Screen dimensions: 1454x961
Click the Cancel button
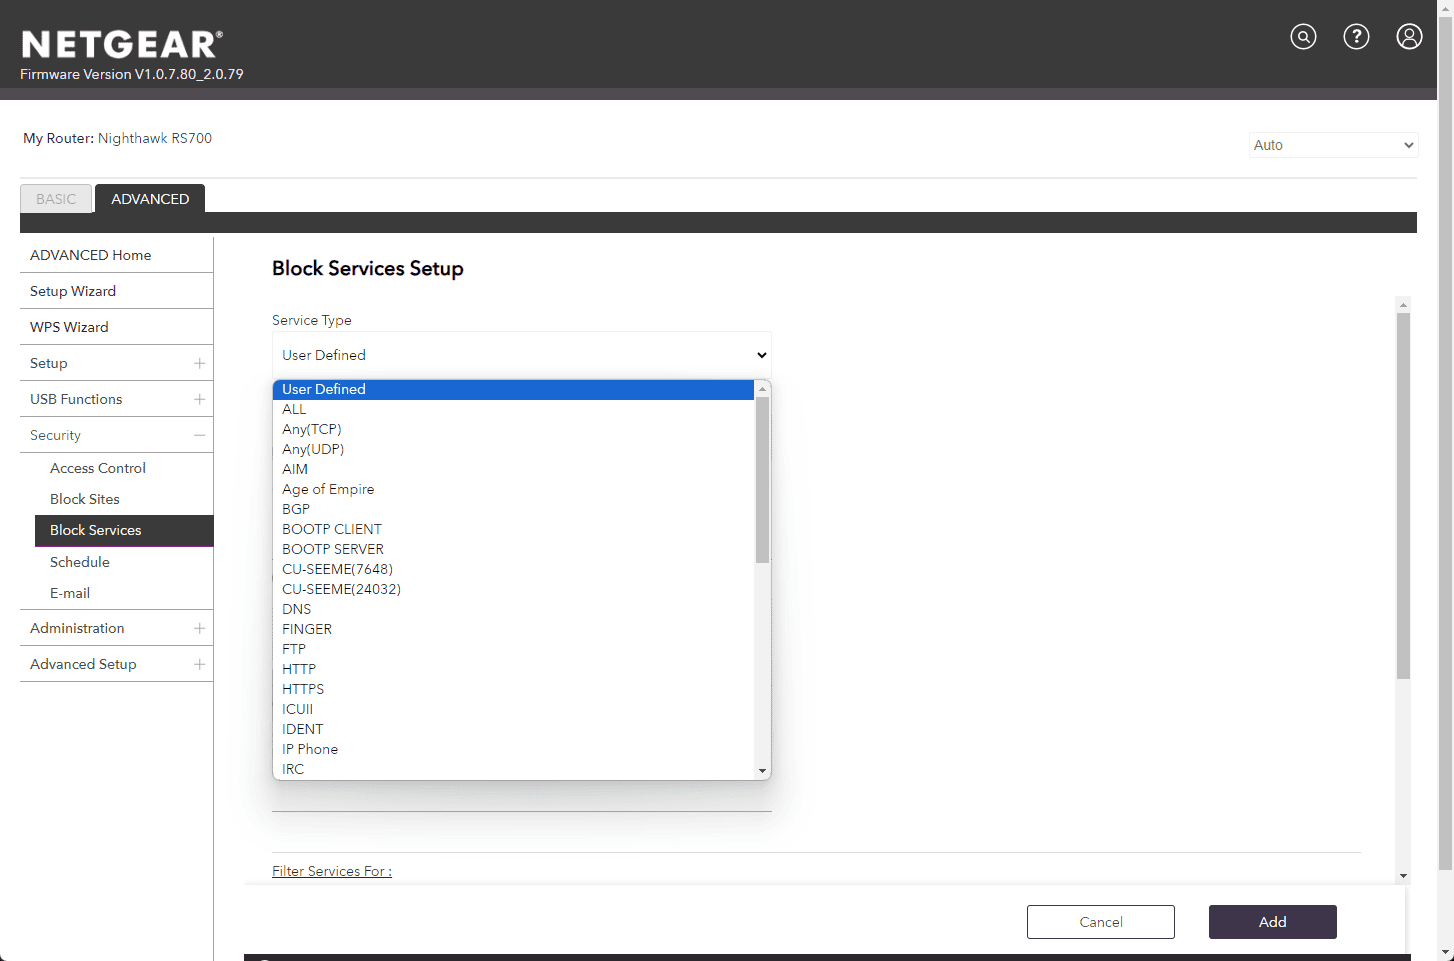pyautogui.click(x=1100, y=922)
